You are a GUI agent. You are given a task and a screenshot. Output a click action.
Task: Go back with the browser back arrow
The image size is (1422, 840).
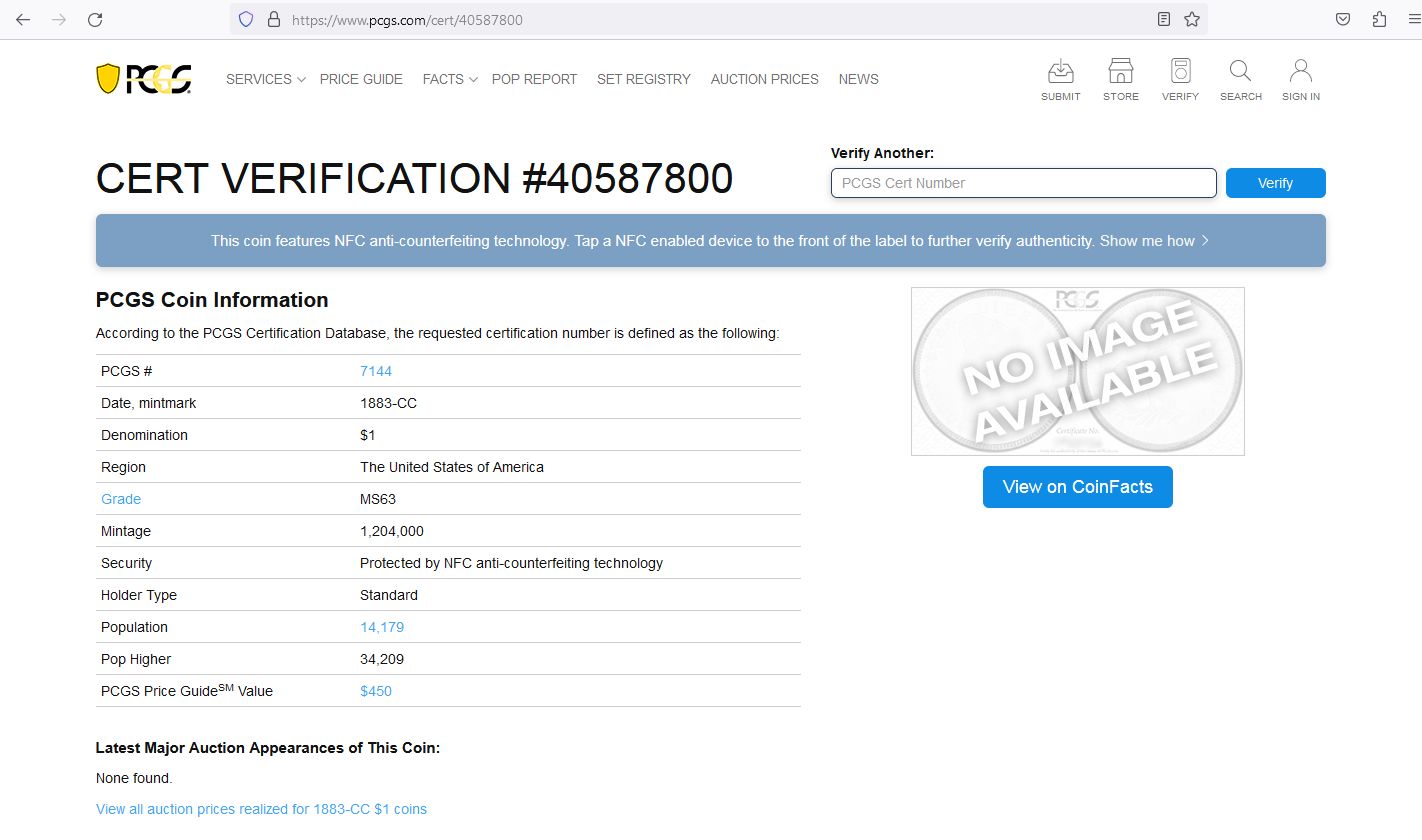[23, 19]
